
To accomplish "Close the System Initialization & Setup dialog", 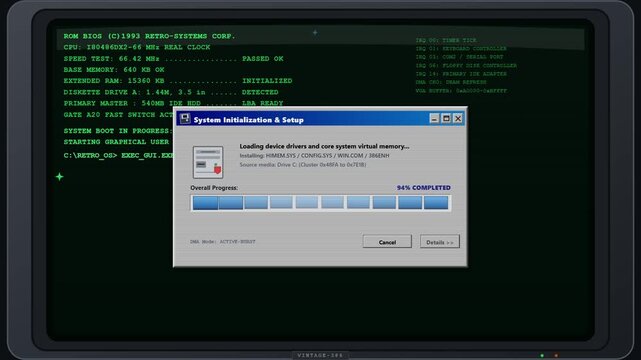I will click(x=458, y=119).
